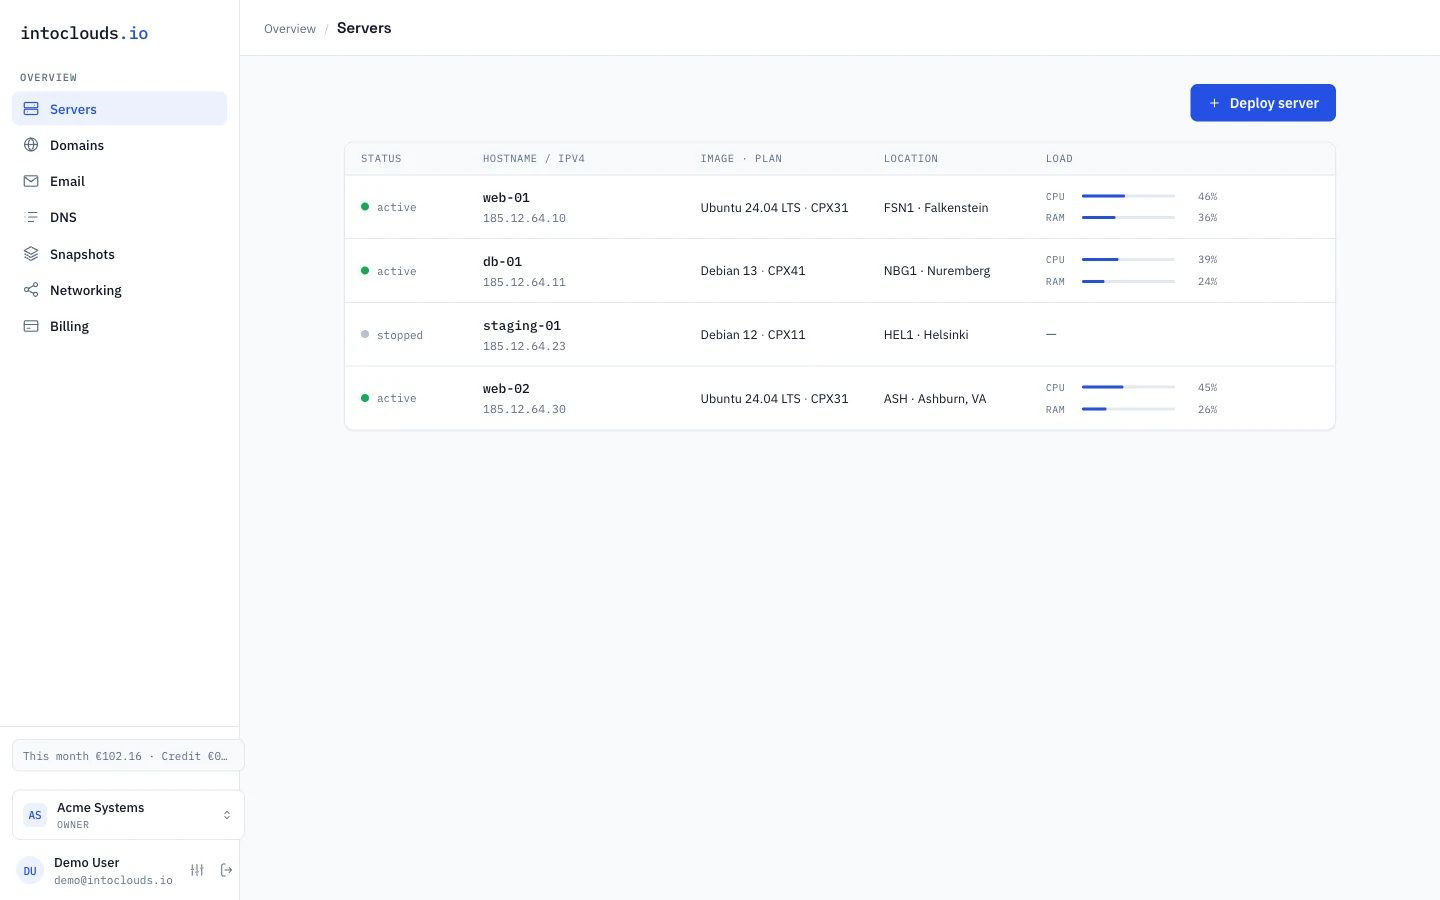1440x900 pixels.
Task: Click the Deploy server button
Action: pyautogui.click(x=1263, y=103)
